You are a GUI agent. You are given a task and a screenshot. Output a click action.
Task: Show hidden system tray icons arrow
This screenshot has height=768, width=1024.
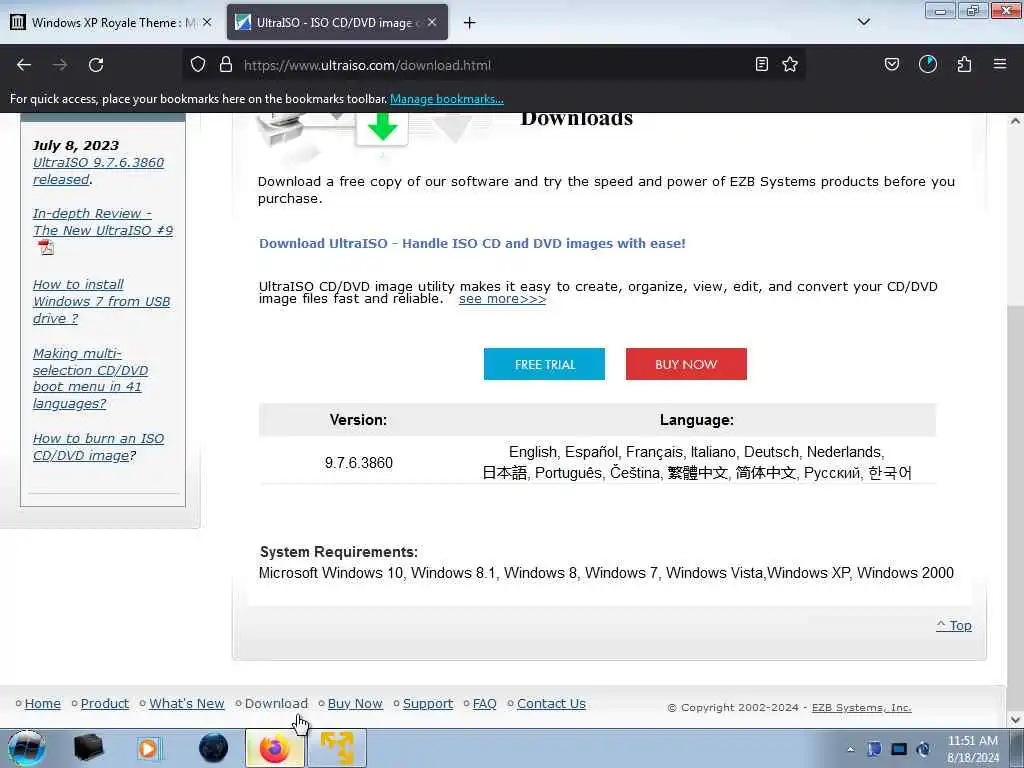click(850, 749)
